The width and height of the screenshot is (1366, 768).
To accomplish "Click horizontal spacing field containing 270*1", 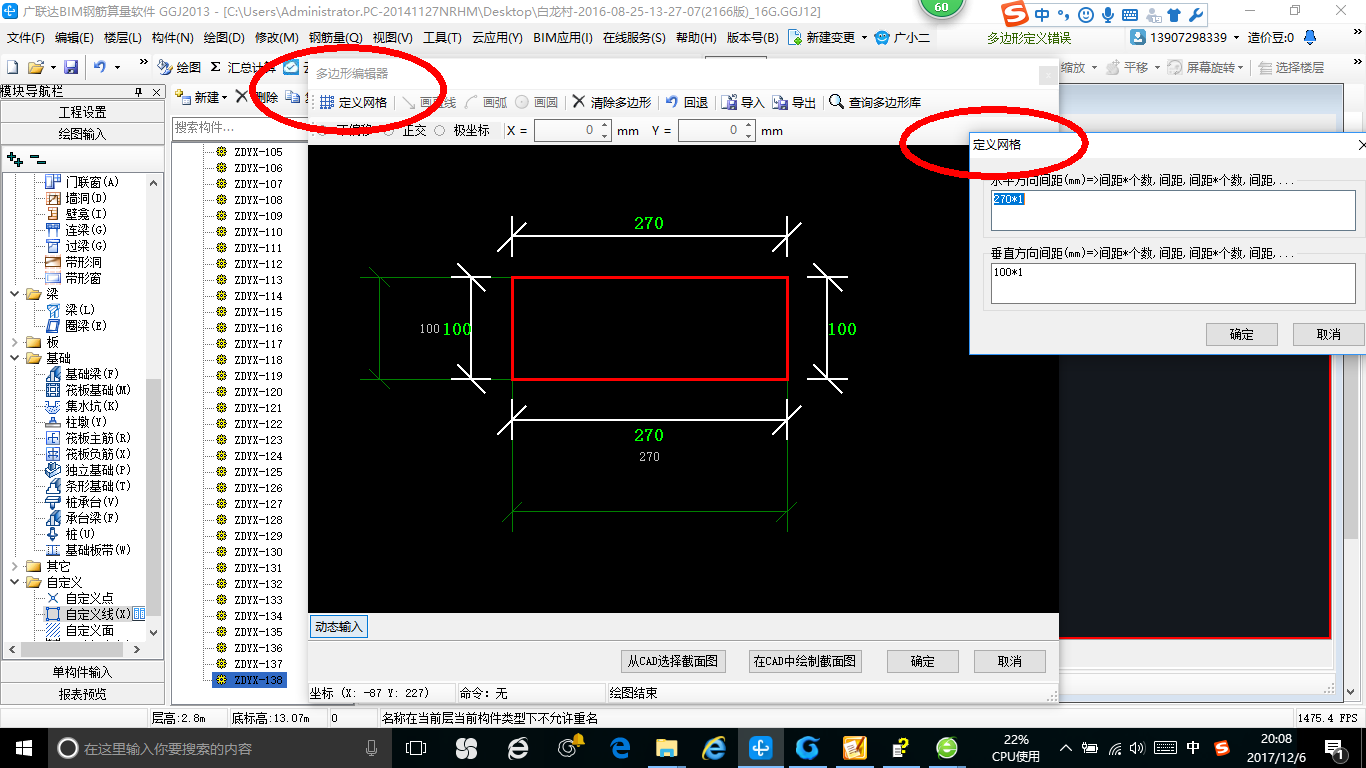I will pyautogui.click(x=1173, y=210).
